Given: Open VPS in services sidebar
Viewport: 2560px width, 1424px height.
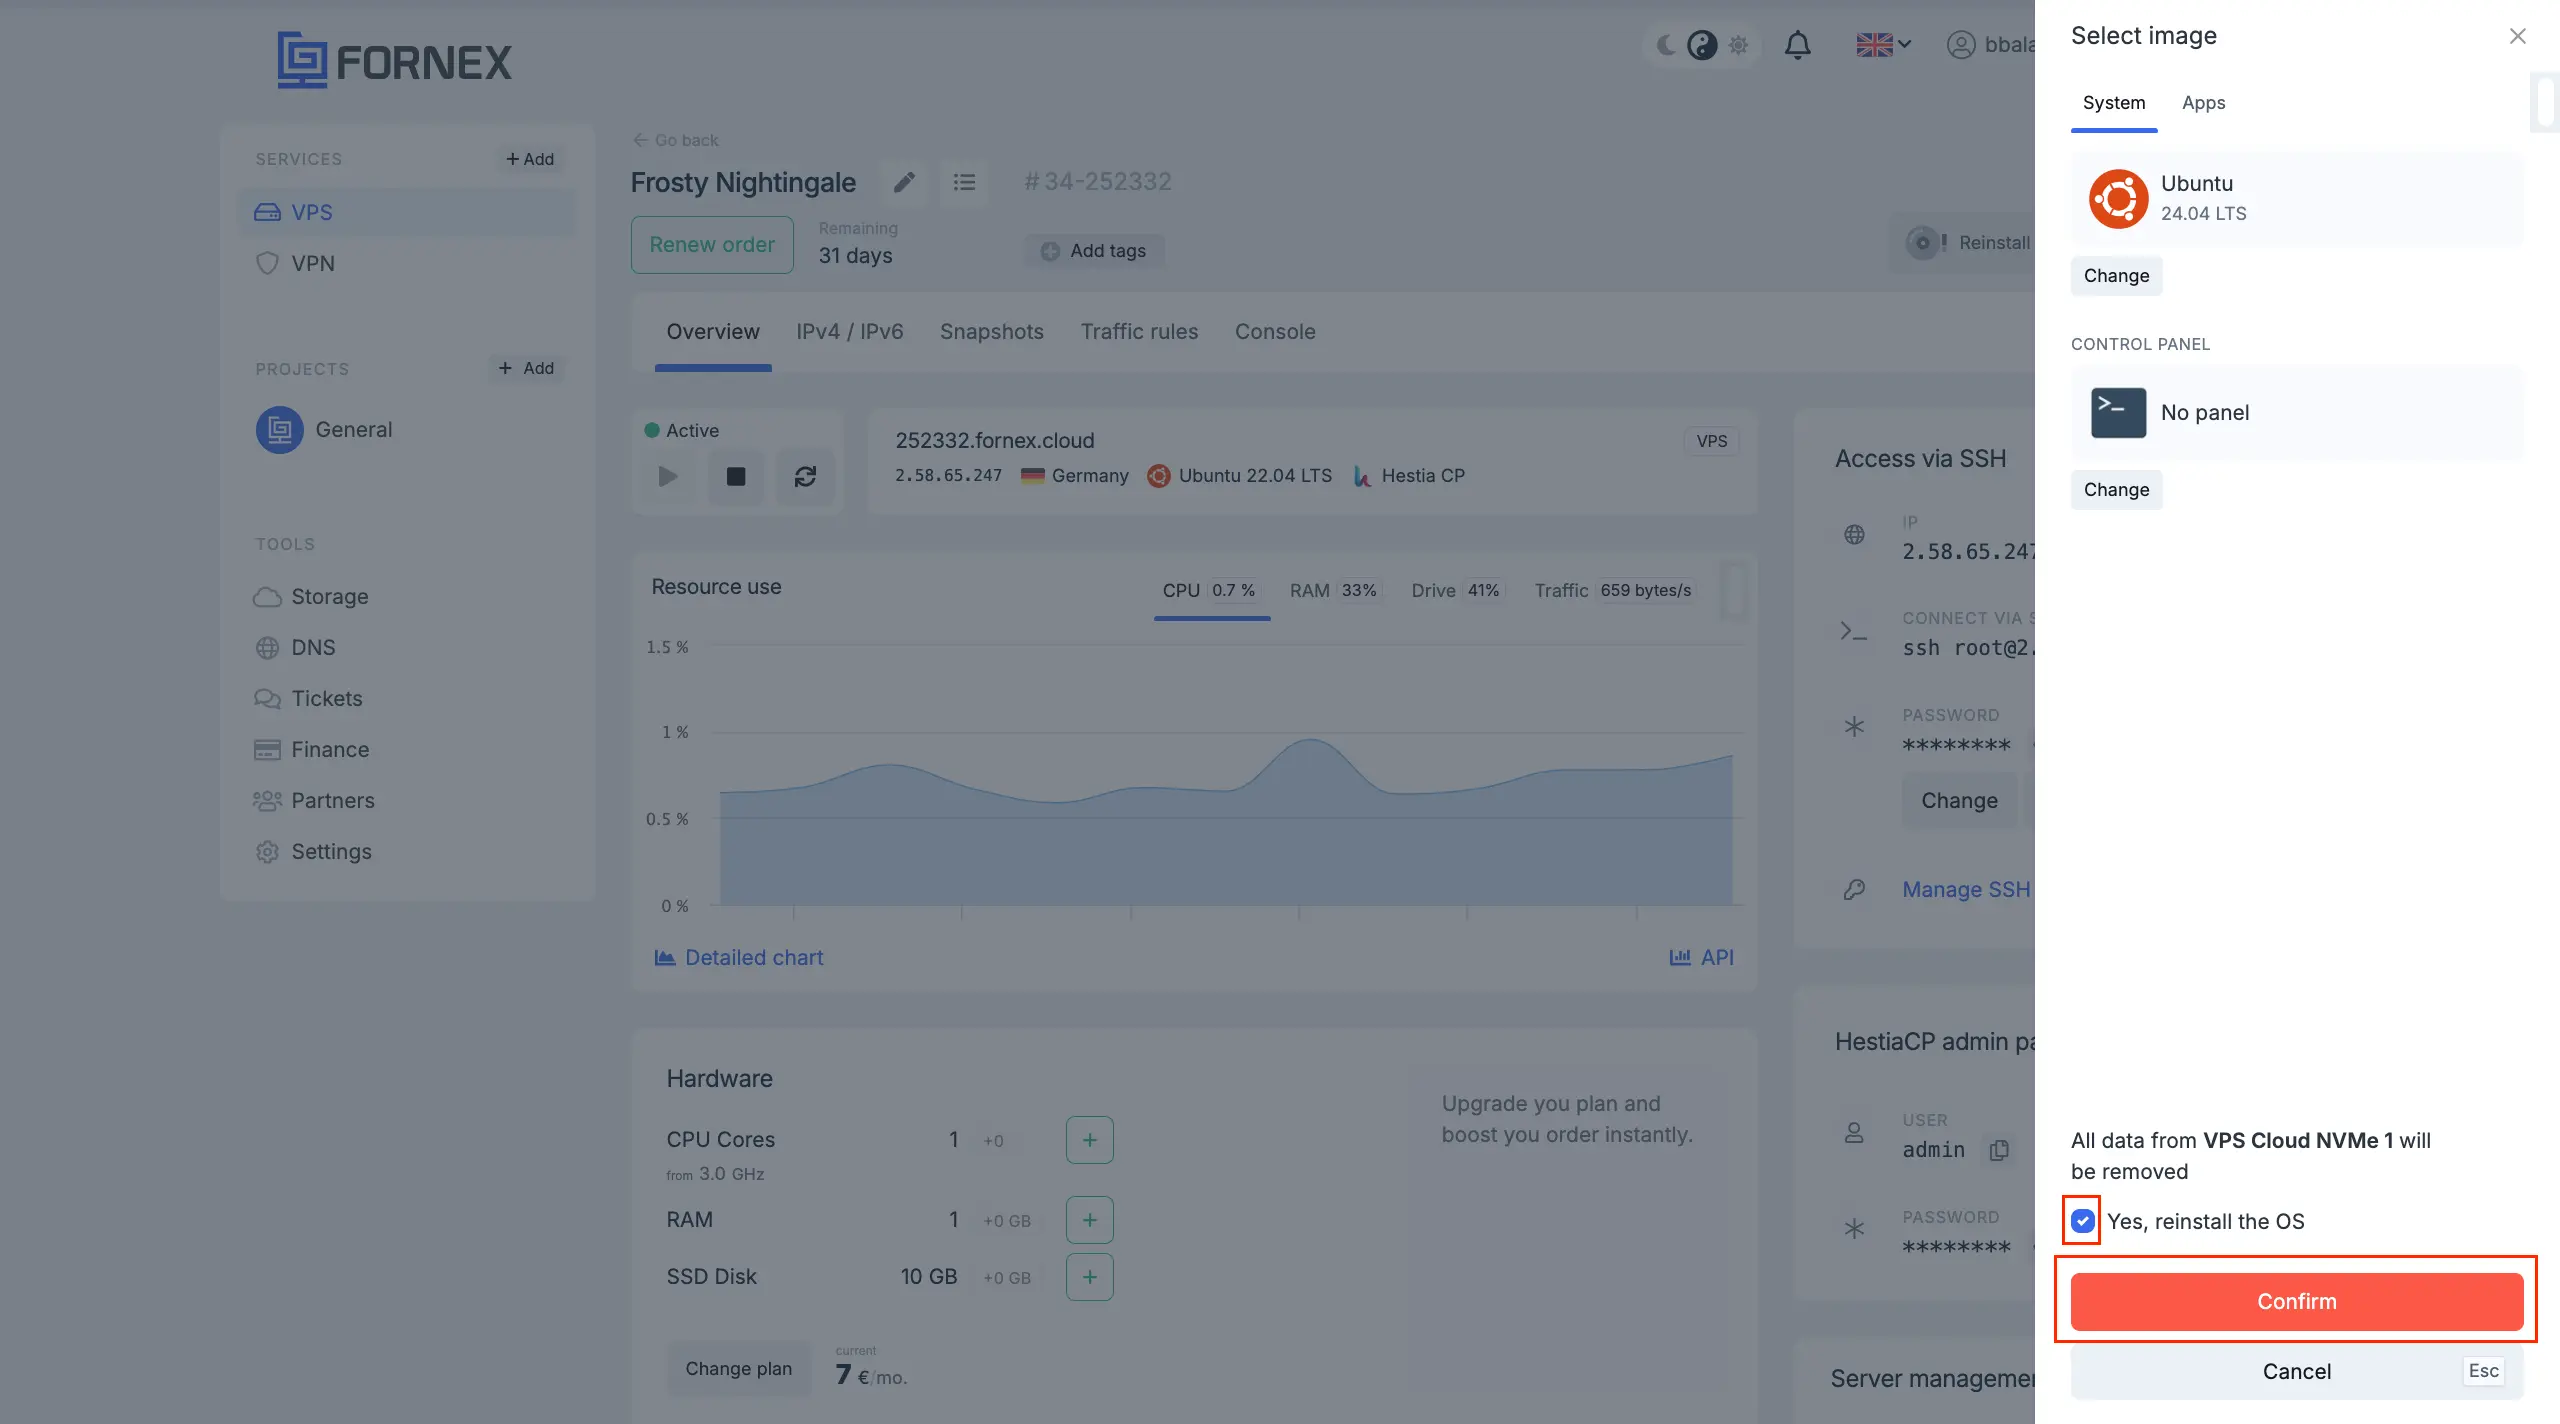Looking at the screenshot, I should pos(407,212).
